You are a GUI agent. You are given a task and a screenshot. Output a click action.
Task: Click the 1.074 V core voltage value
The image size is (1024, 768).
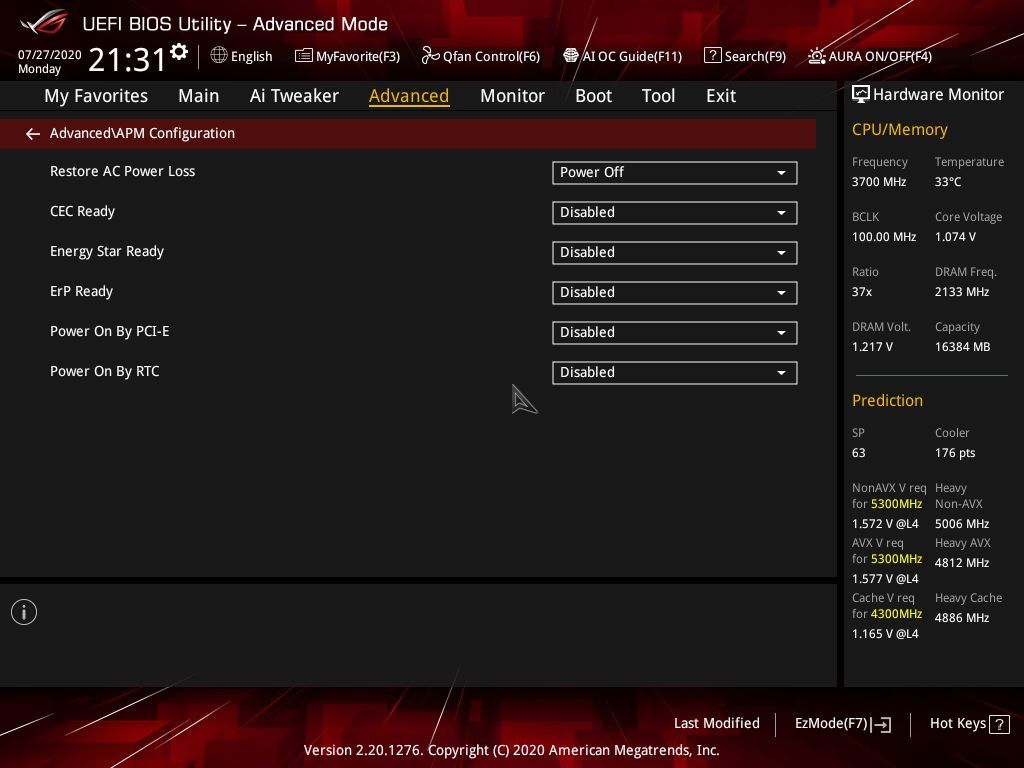pos(955,236)
